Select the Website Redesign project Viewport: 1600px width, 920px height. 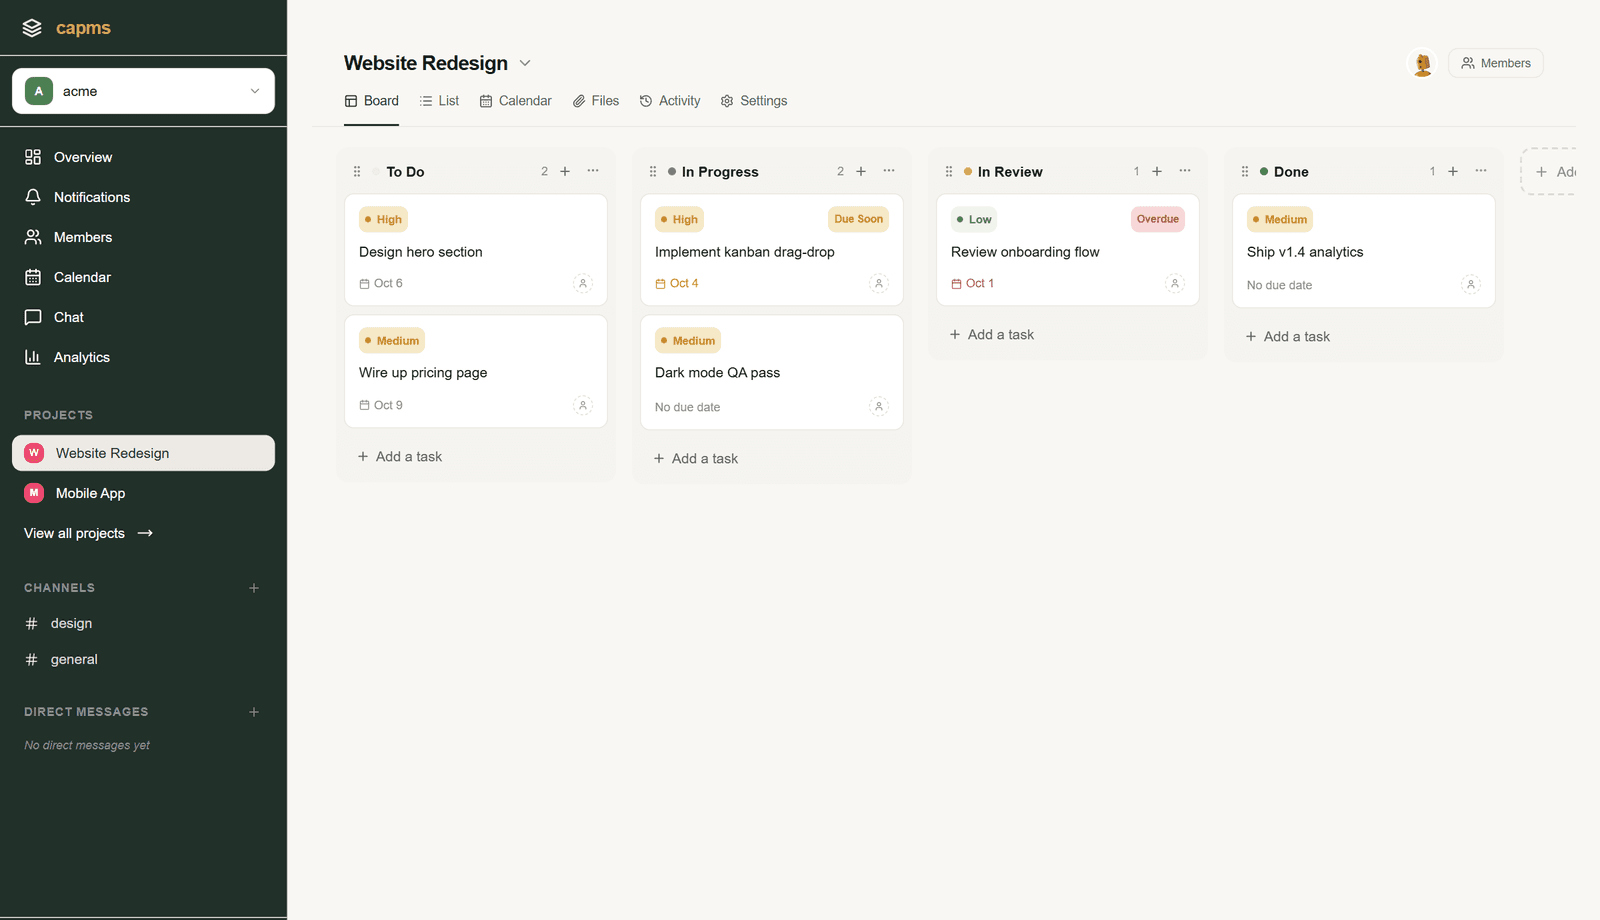(x=143, y=453)
